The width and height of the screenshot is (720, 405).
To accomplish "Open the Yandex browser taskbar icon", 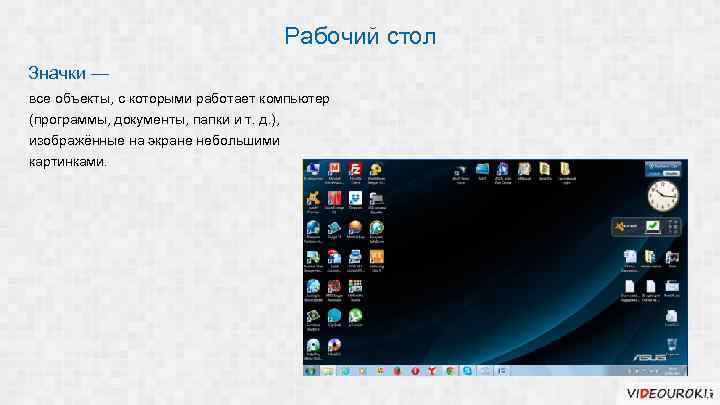I will pyautogui.click(x=432, y=371).
